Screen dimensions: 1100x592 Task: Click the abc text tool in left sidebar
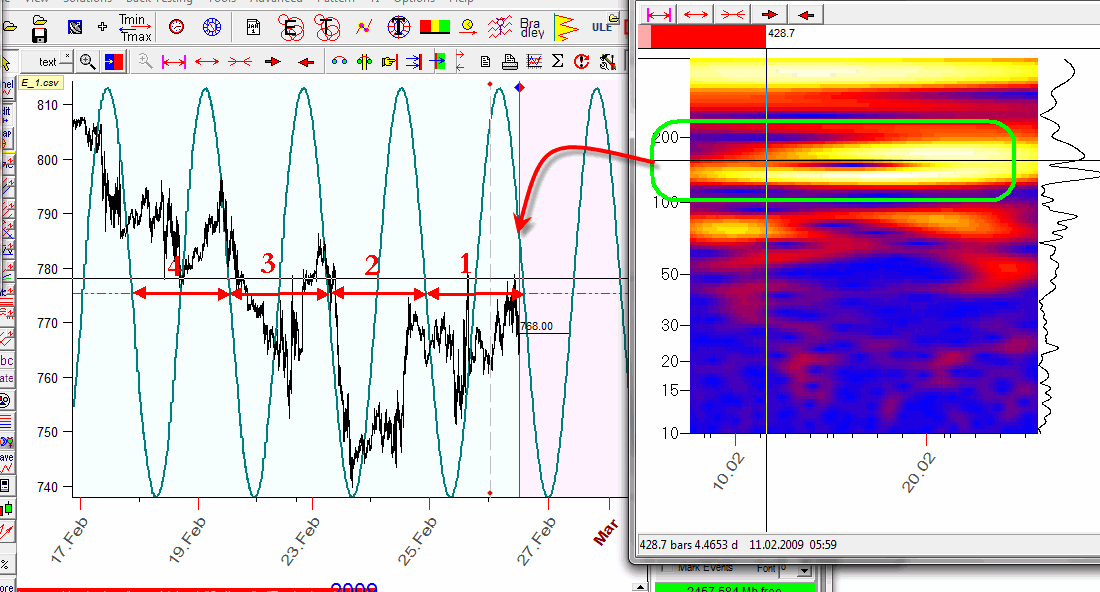click(6, 361)
